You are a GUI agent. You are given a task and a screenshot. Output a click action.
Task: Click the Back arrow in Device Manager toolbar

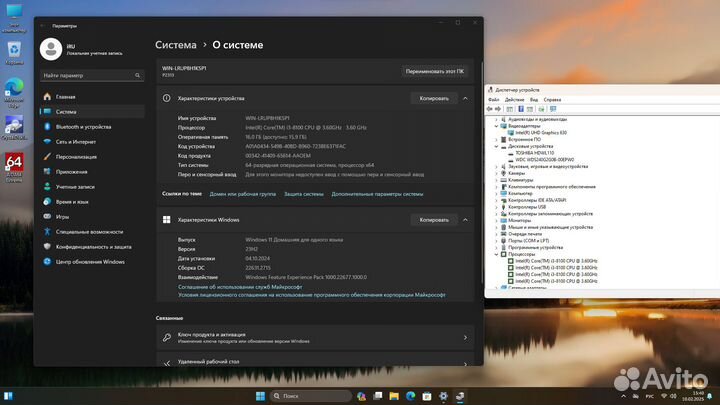pyautogui.click(x=489, y=109)
